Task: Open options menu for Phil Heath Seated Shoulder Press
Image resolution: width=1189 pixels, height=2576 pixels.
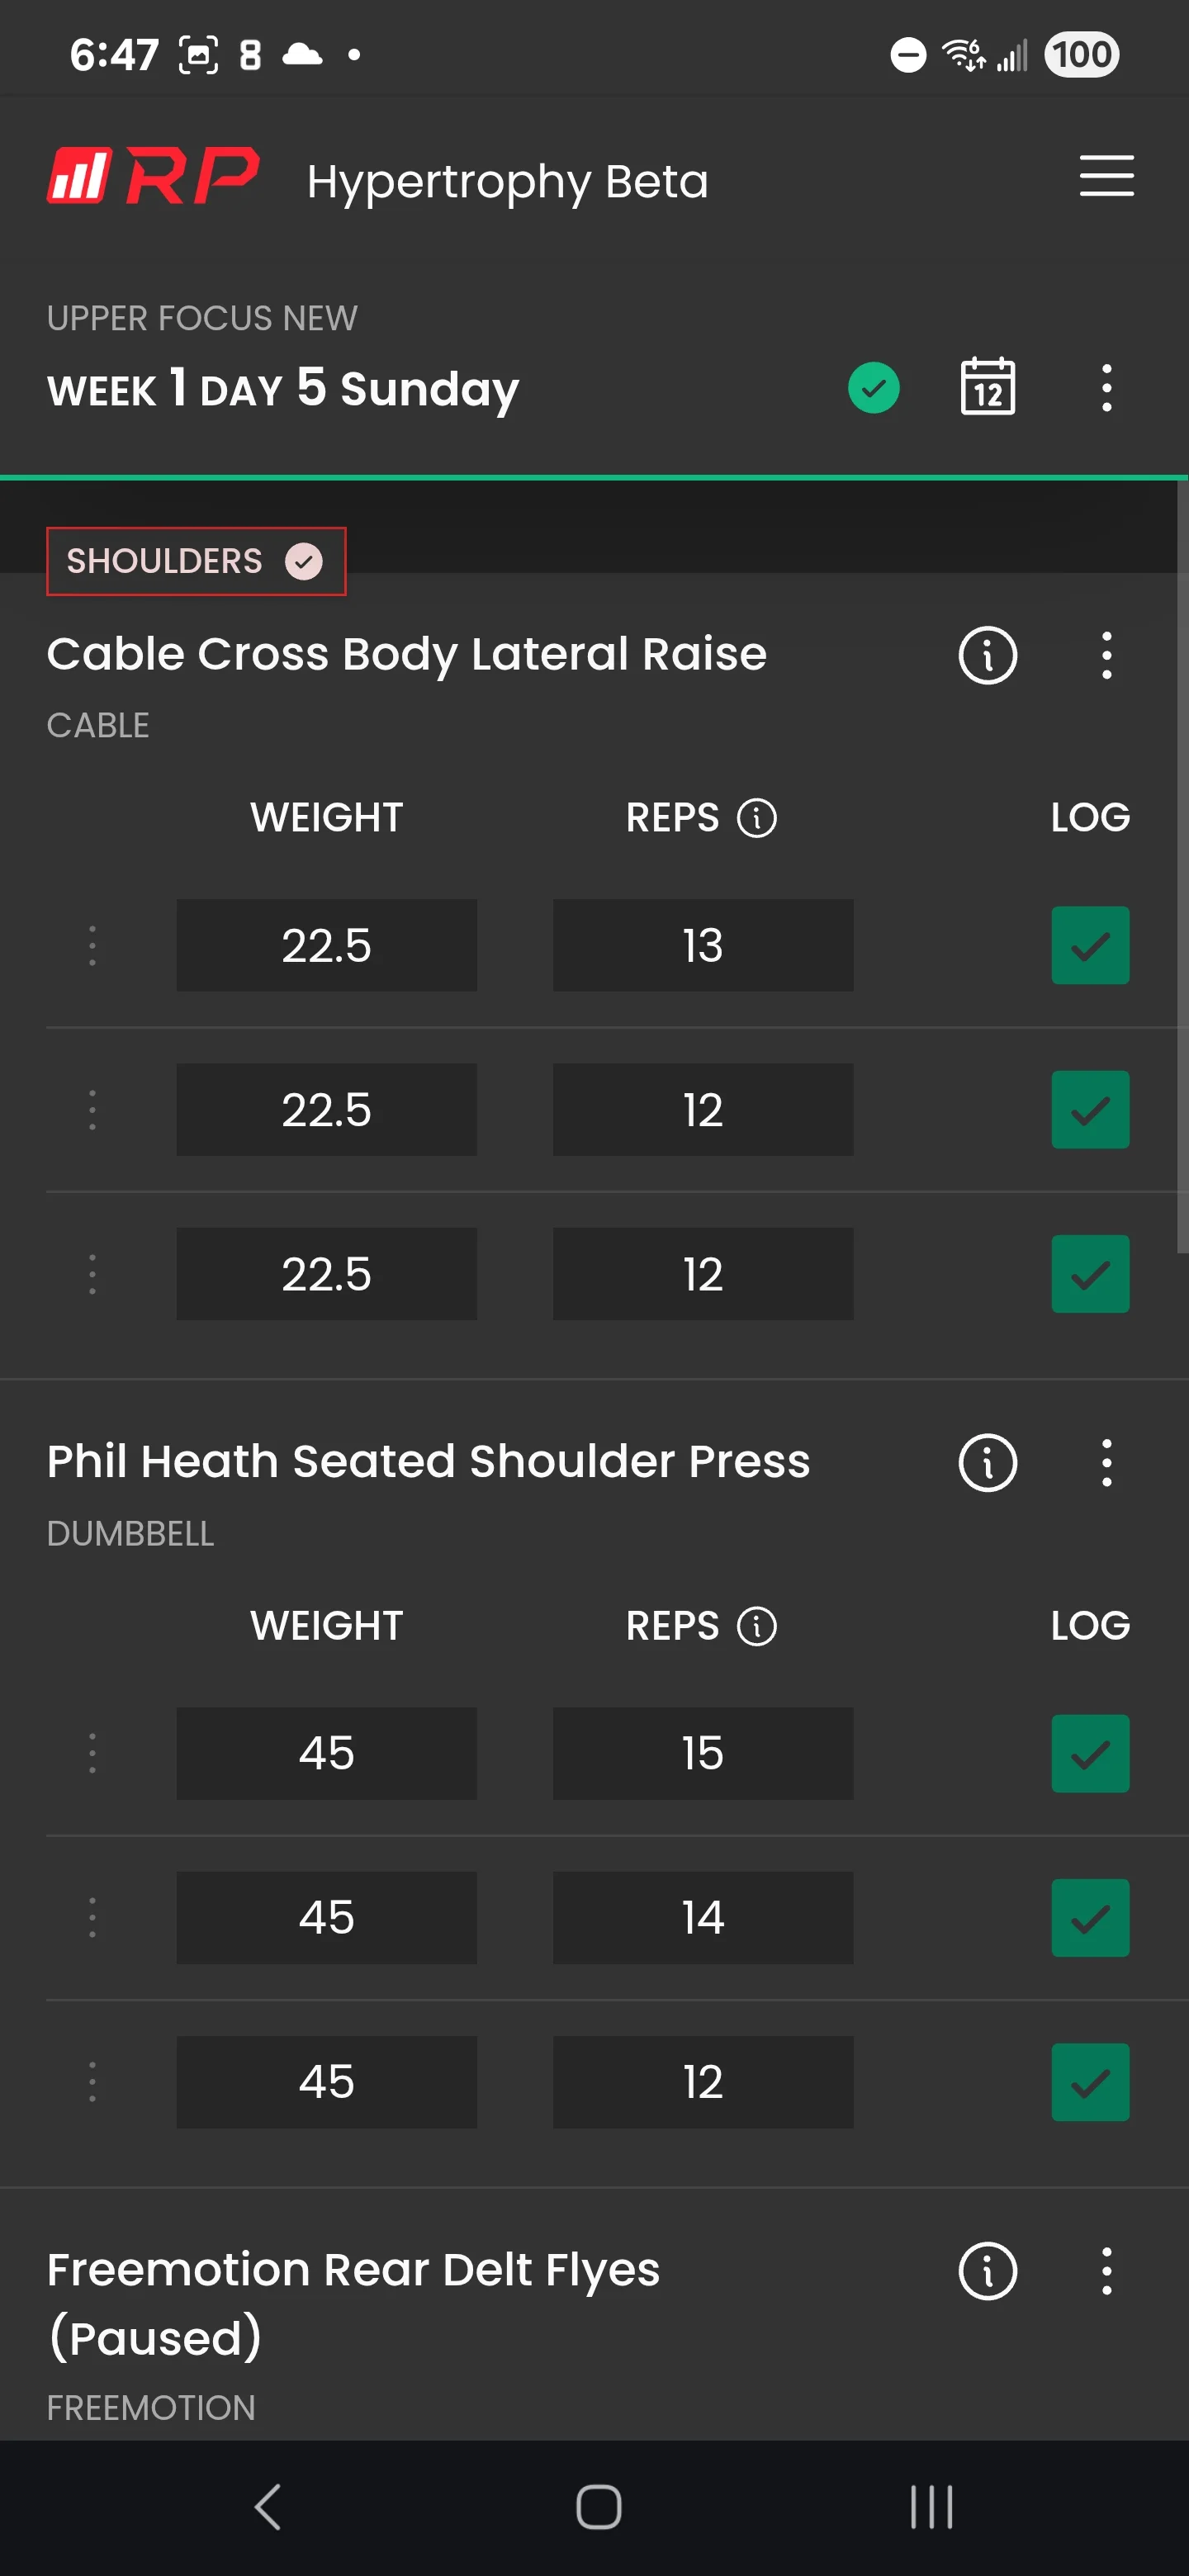Action: tap(1106, 1463)
